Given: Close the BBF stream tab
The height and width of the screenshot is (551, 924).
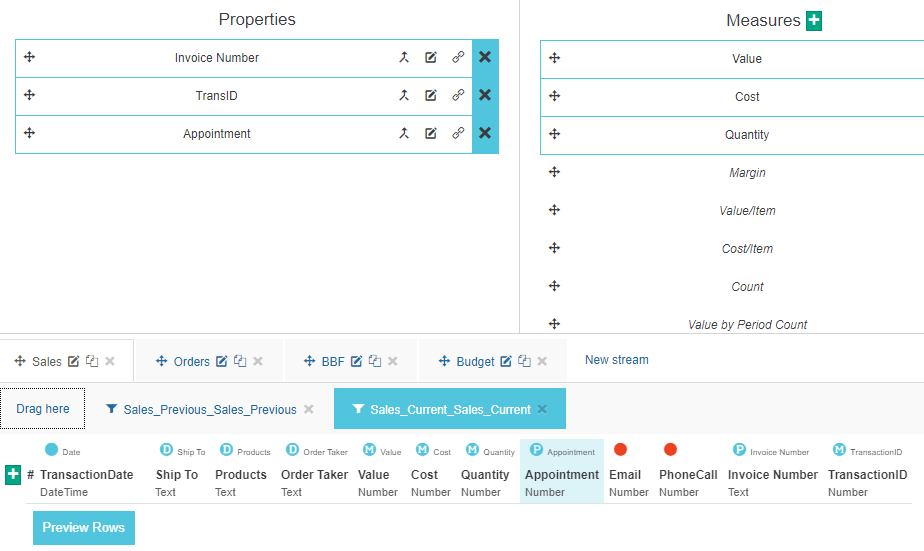Looking at the screenshot, I should (x=393, y=362).
